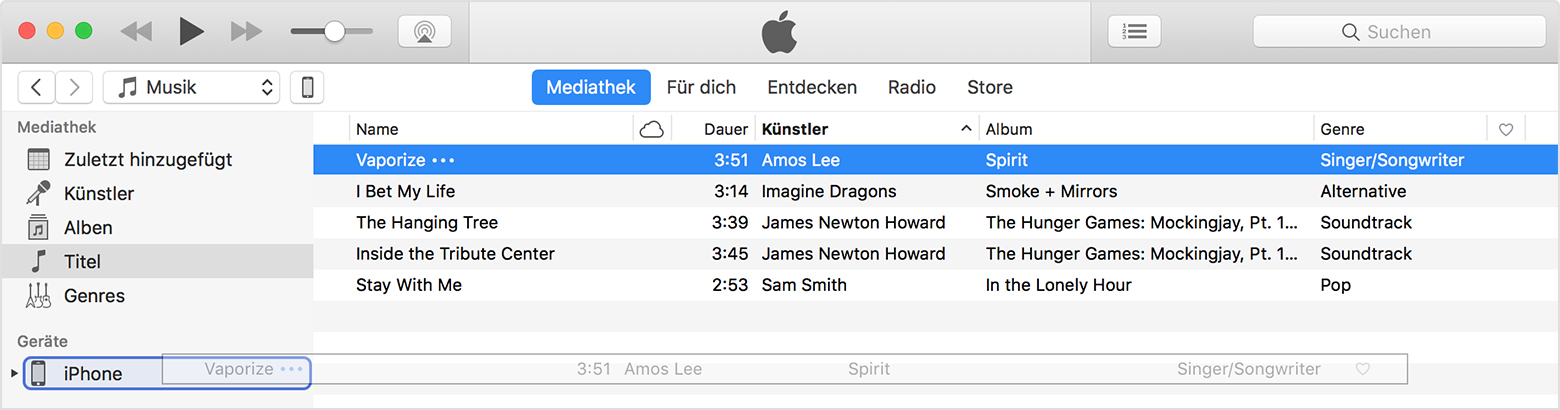Skip forward to the next track
The width and height of the screenshot is (1560, 410).
pos(246,31)
